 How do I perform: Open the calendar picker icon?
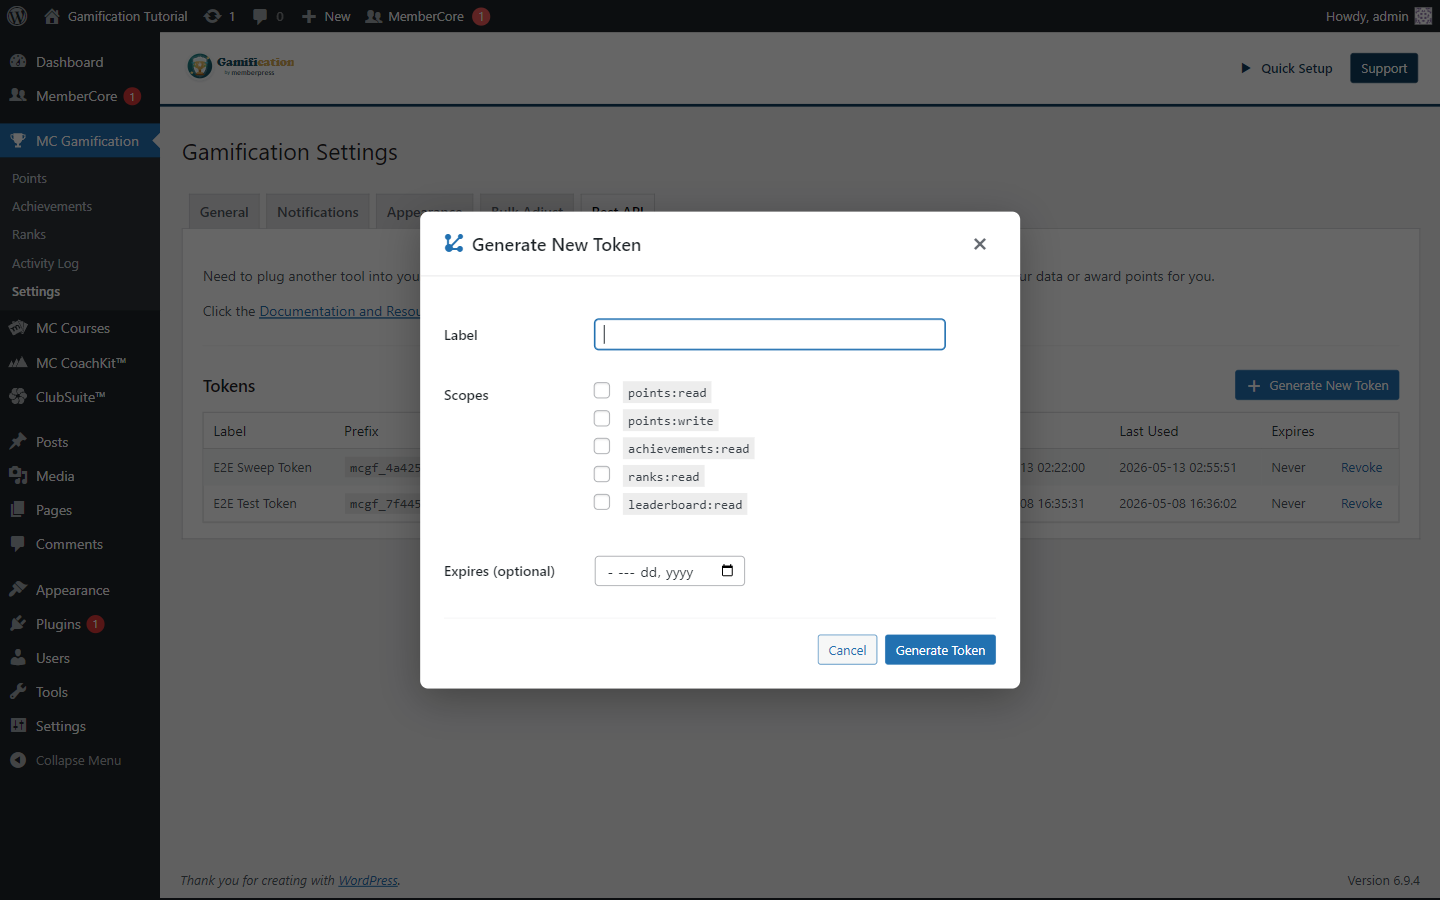[x=727, y=571]
